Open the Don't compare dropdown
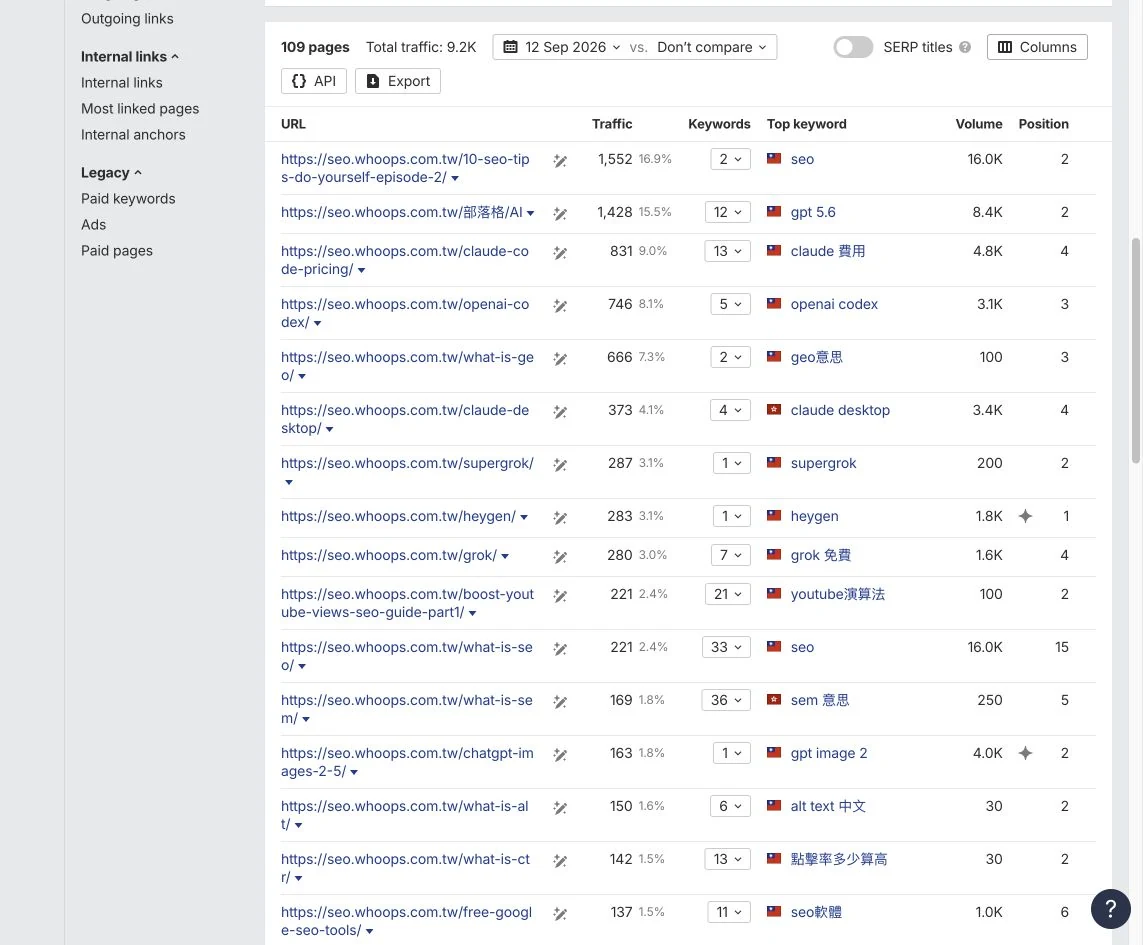 click(x=712, y=47)
